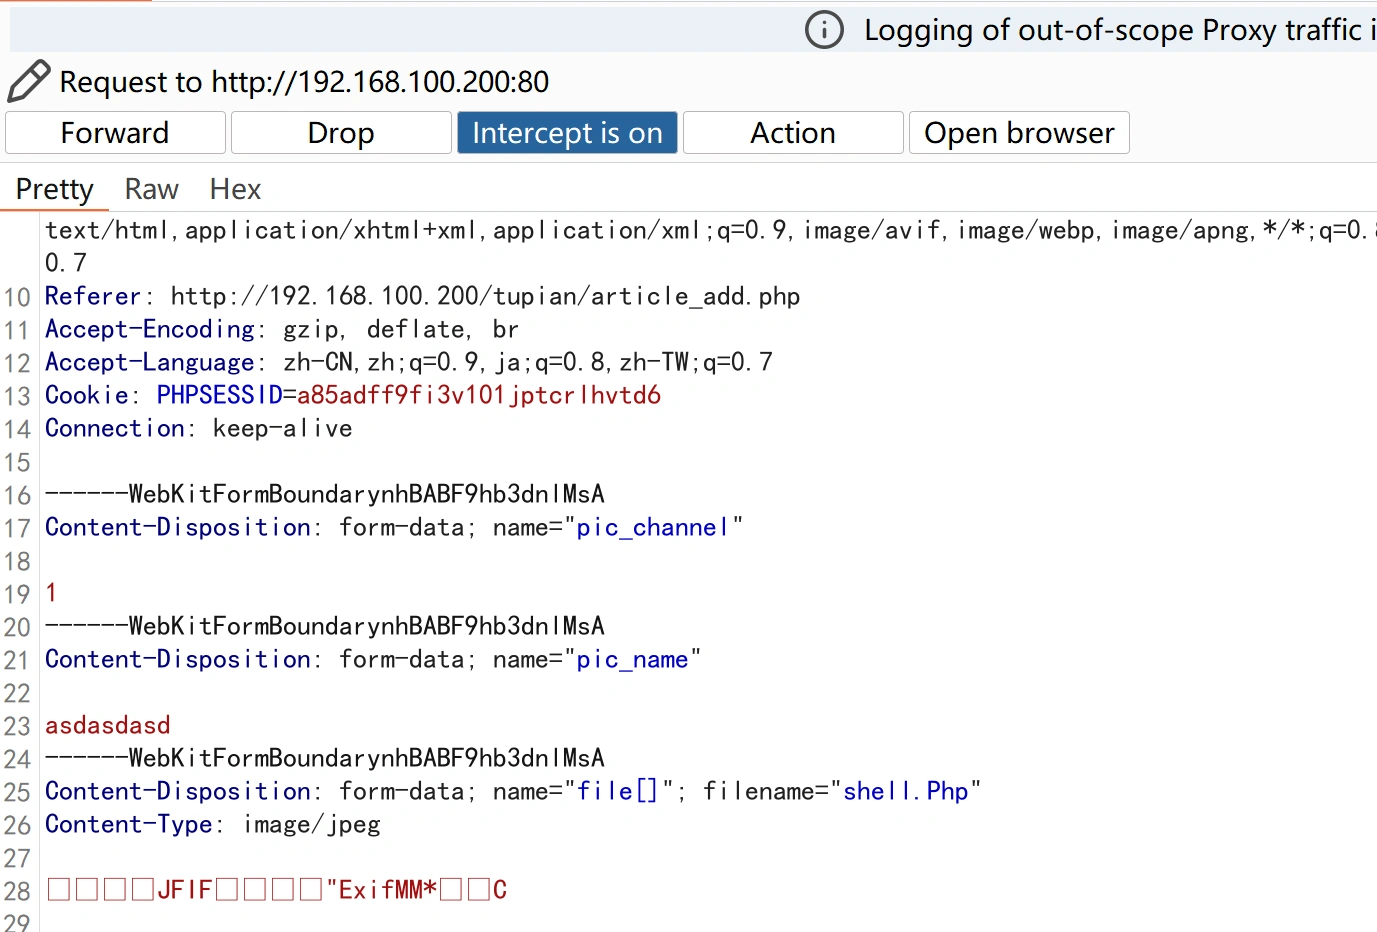Click the info icon about out-of-scope logging
The width and height of the screenshot is (1377, 932).
click(823, 30)
